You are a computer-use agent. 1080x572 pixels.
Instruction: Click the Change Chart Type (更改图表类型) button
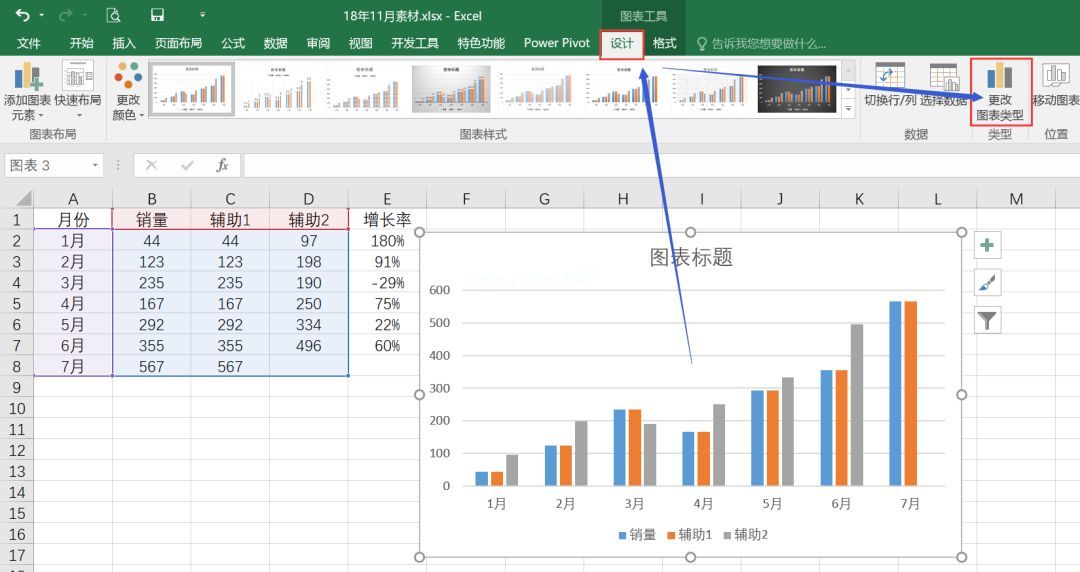pos(999,92)
